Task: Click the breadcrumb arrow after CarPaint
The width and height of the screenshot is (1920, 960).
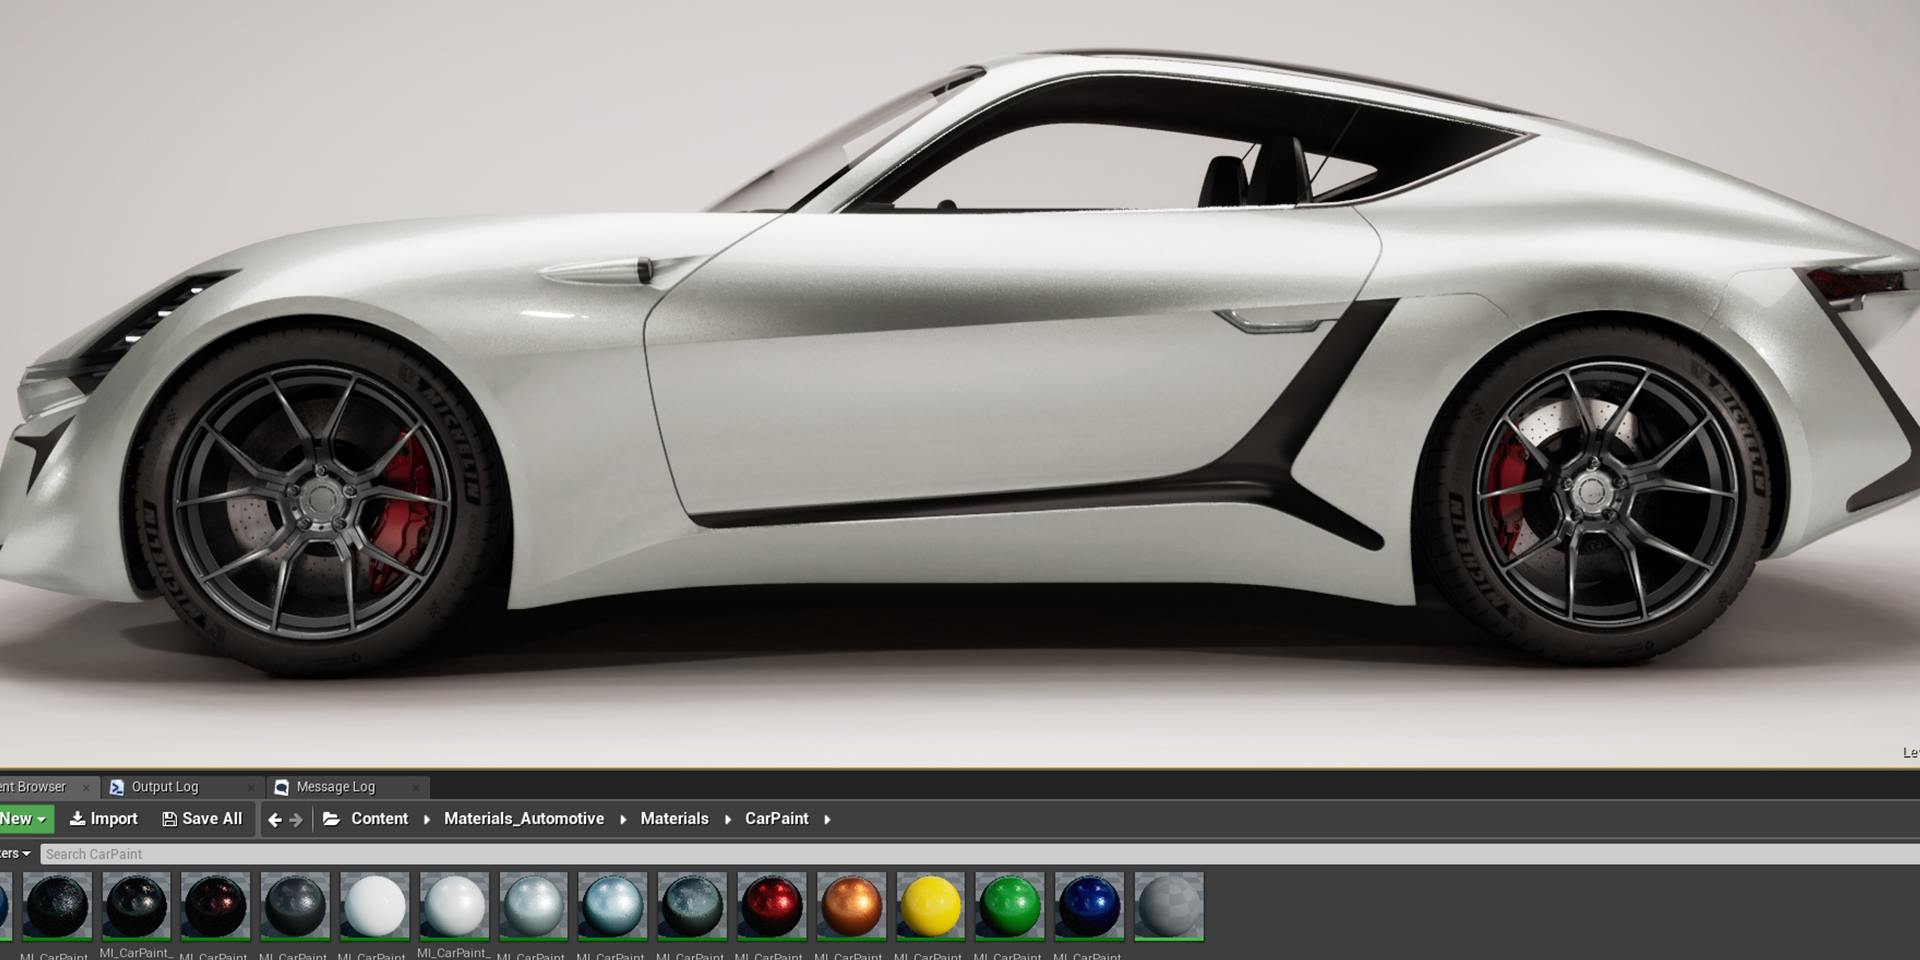Action: pos(828,818)
